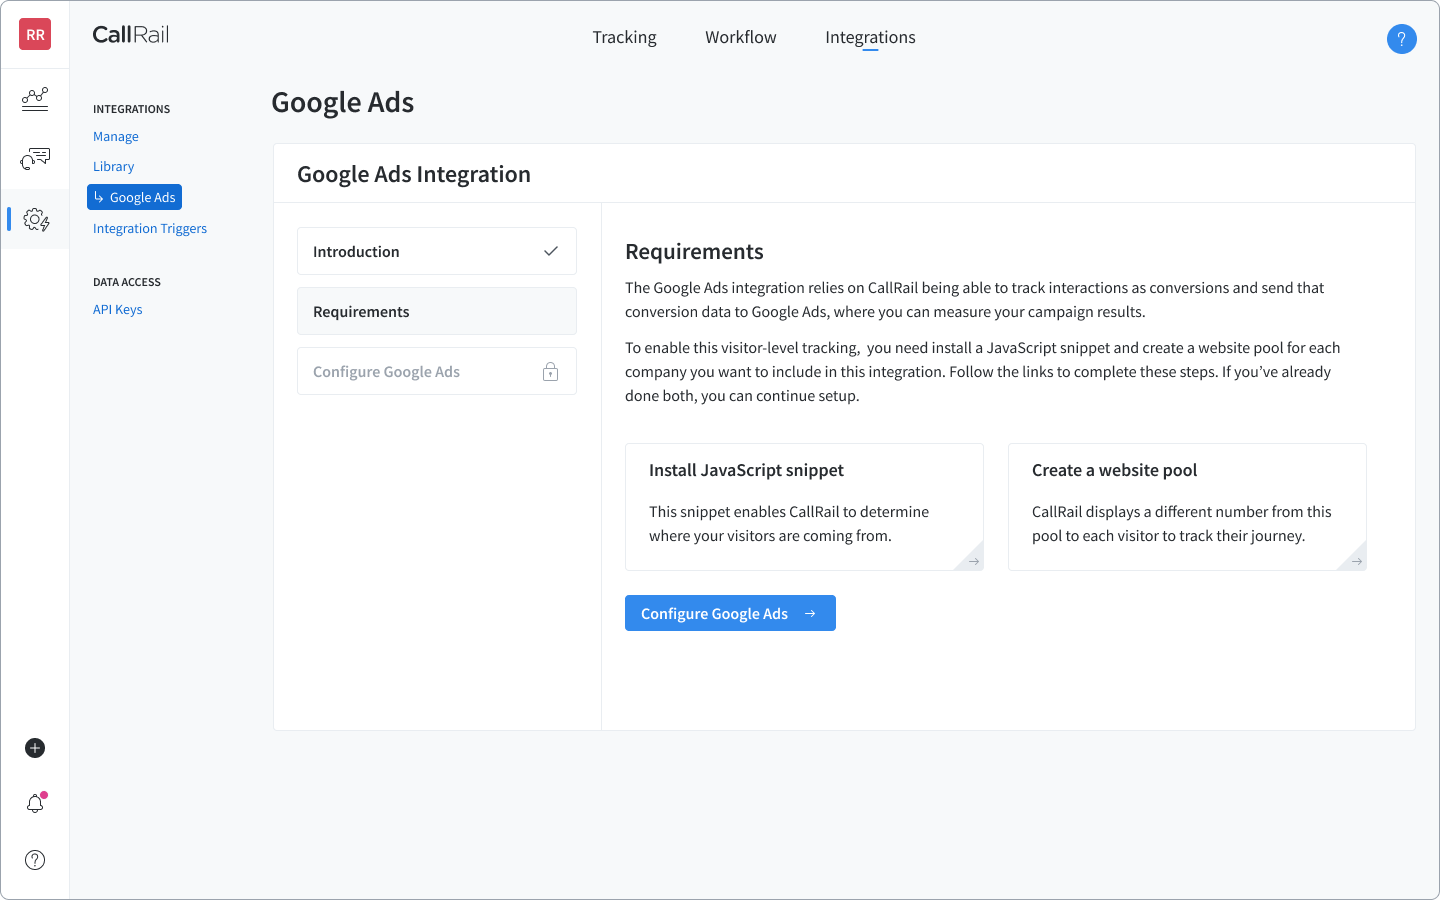The width and height of the screenshot is (1440, 900).
Task: Open the Integrations tab
Action: (870, 37)
